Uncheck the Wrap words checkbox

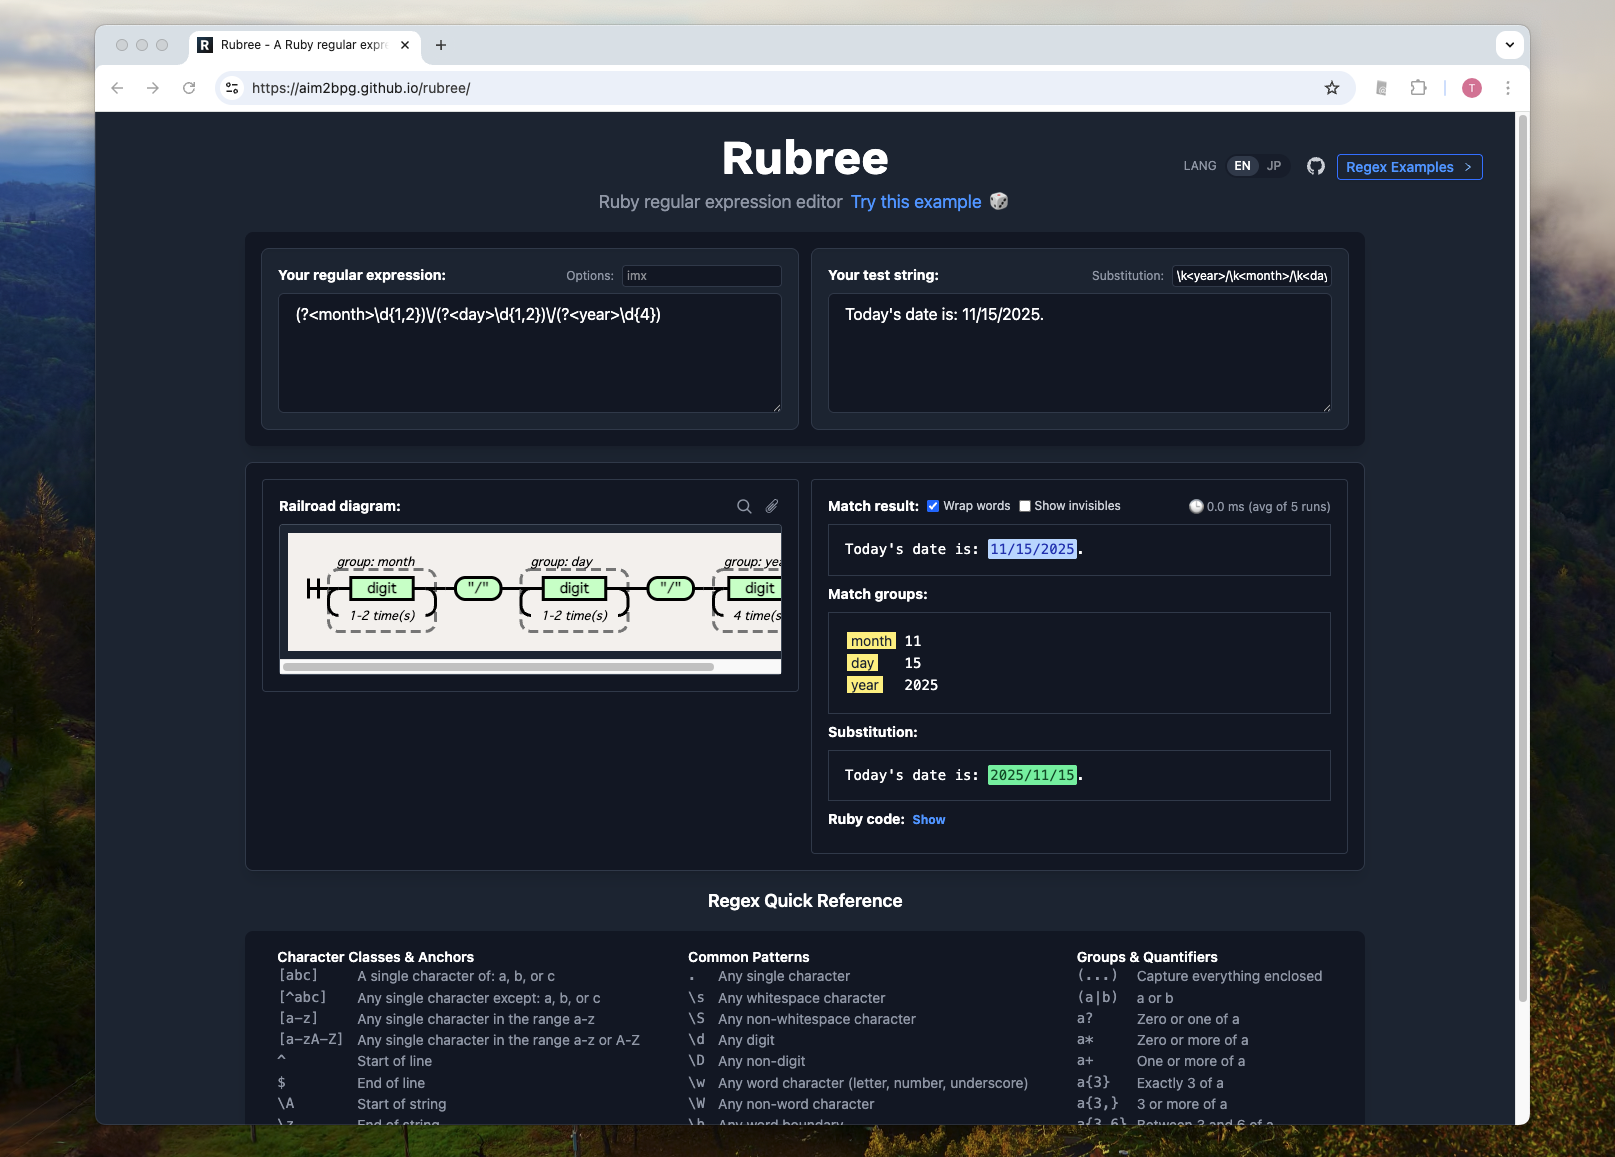coord(933,506)
